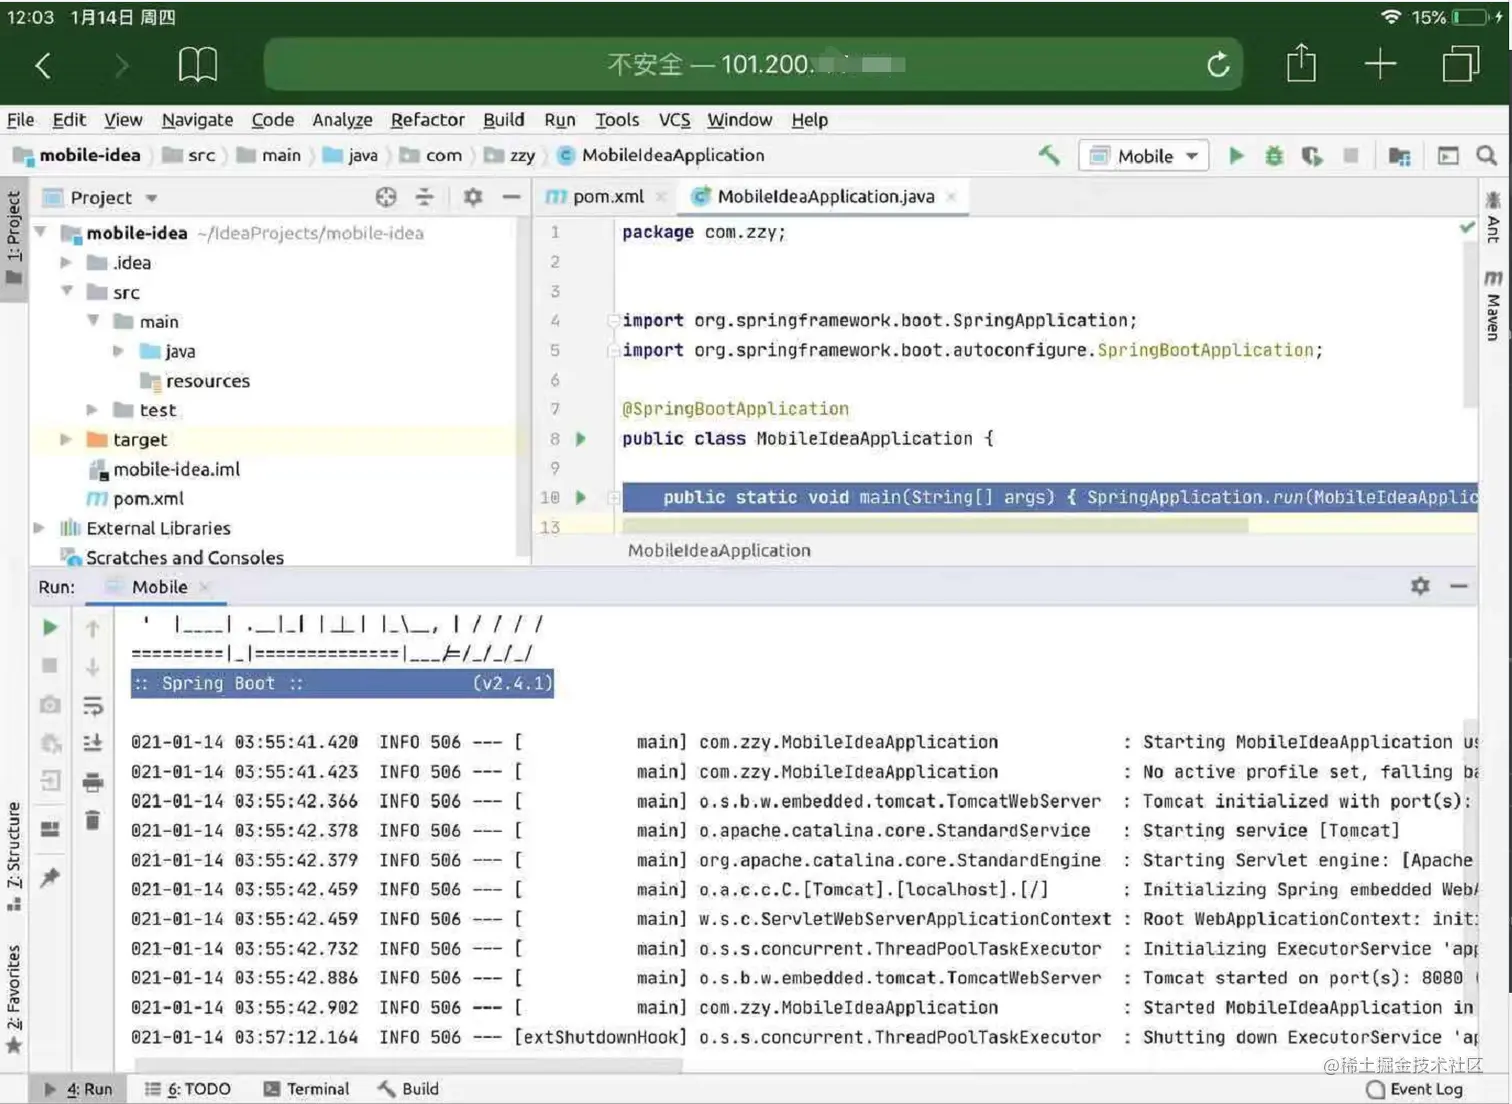Toggle scroll to end in console
Screen dimensions: 1512x1104
click(92, 742)
